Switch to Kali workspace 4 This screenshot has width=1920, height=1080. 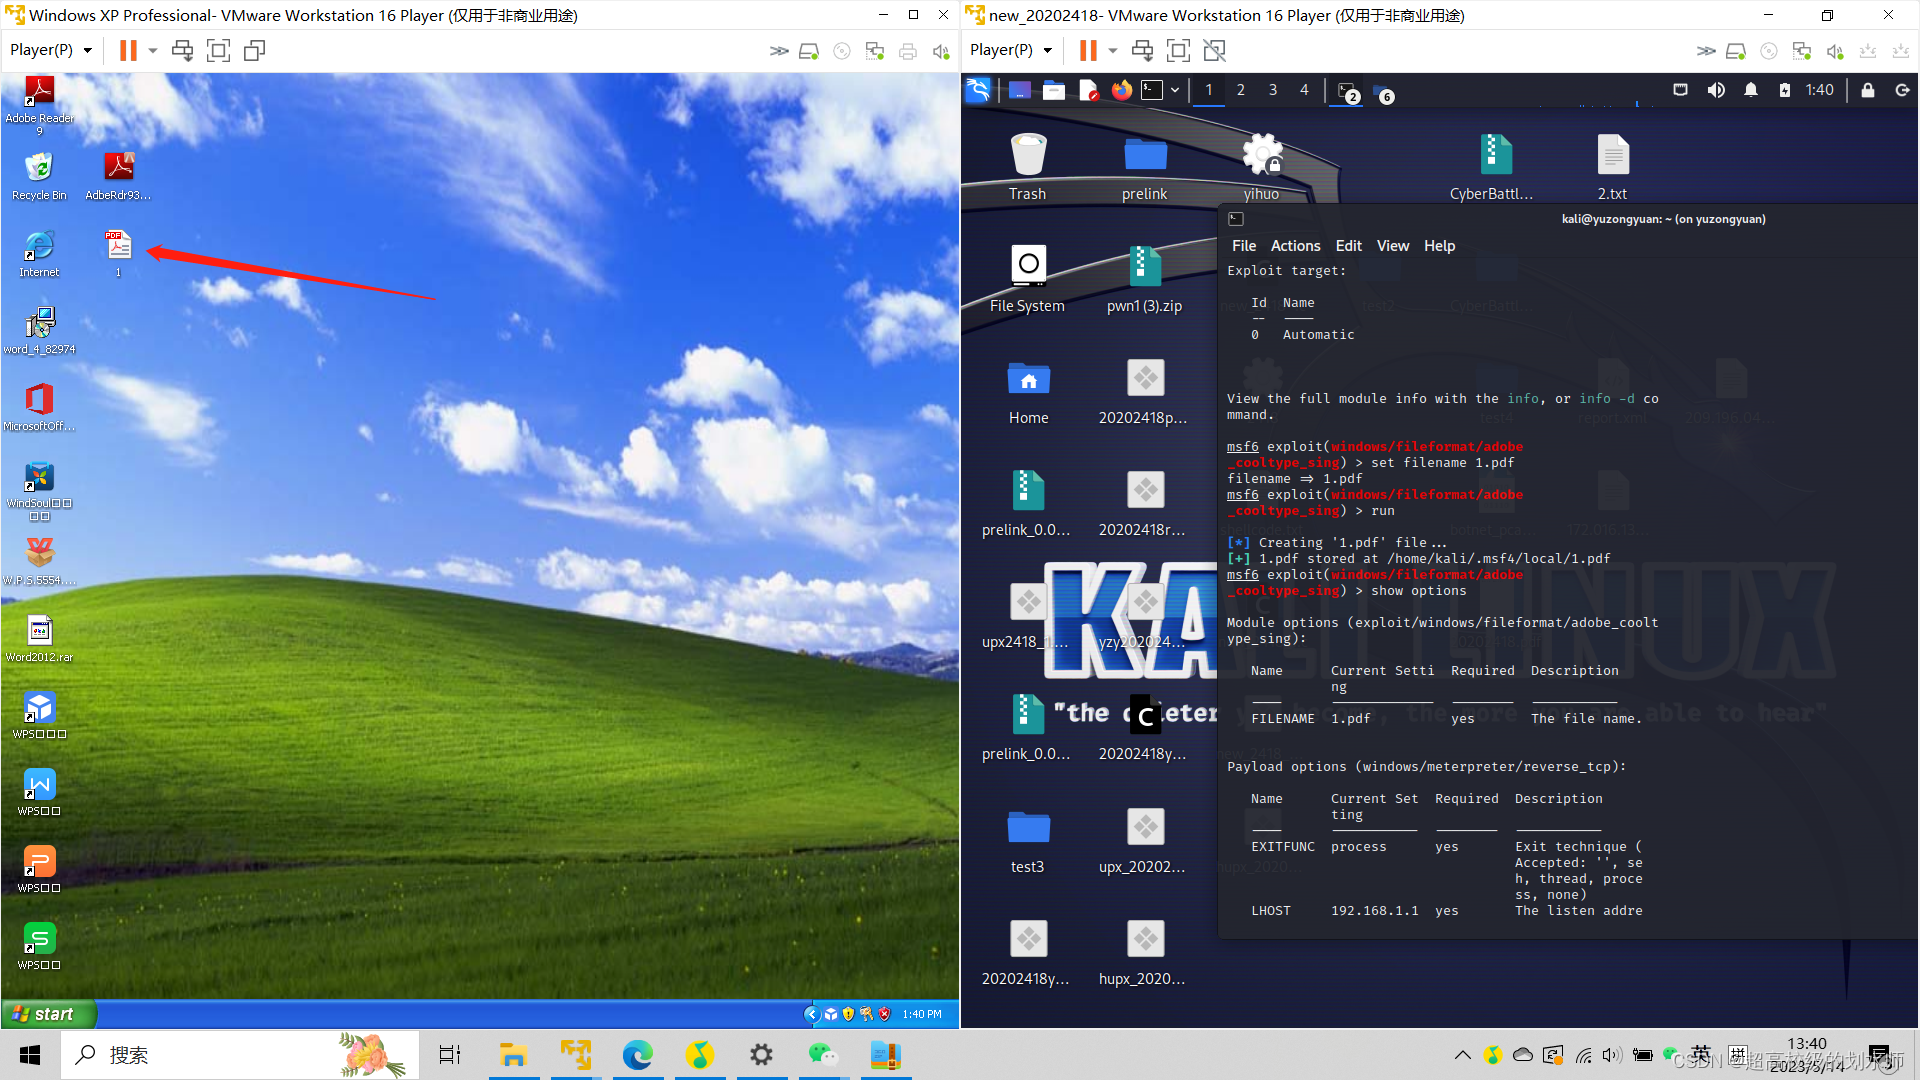click(x=1304, y=90)
